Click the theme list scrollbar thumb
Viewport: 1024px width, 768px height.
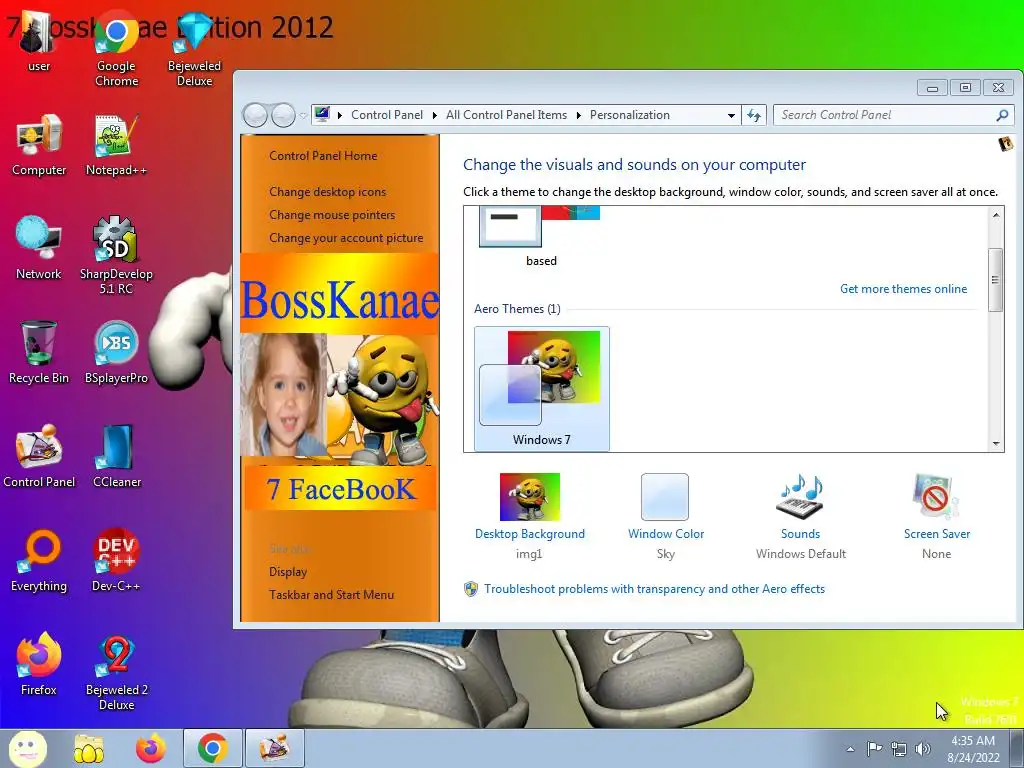pyautogui.click(x=996, y=280)
